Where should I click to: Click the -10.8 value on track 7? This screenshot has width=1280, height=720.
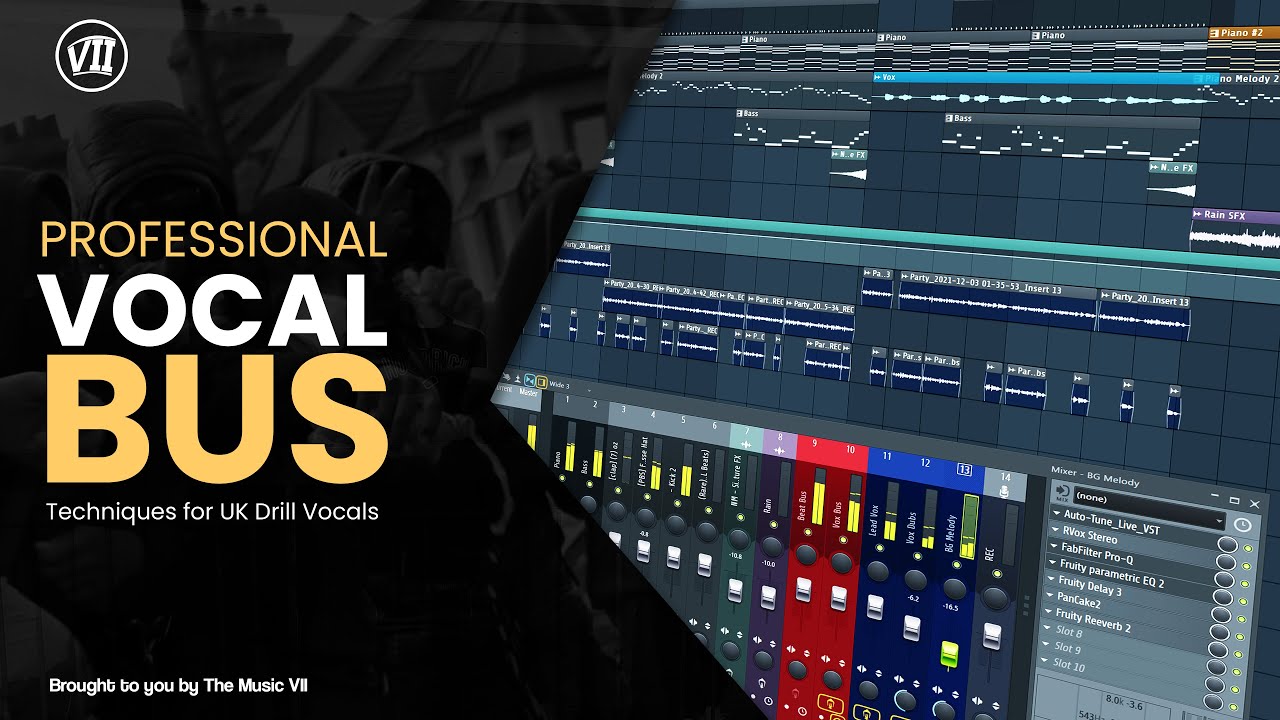coord(736,556)
